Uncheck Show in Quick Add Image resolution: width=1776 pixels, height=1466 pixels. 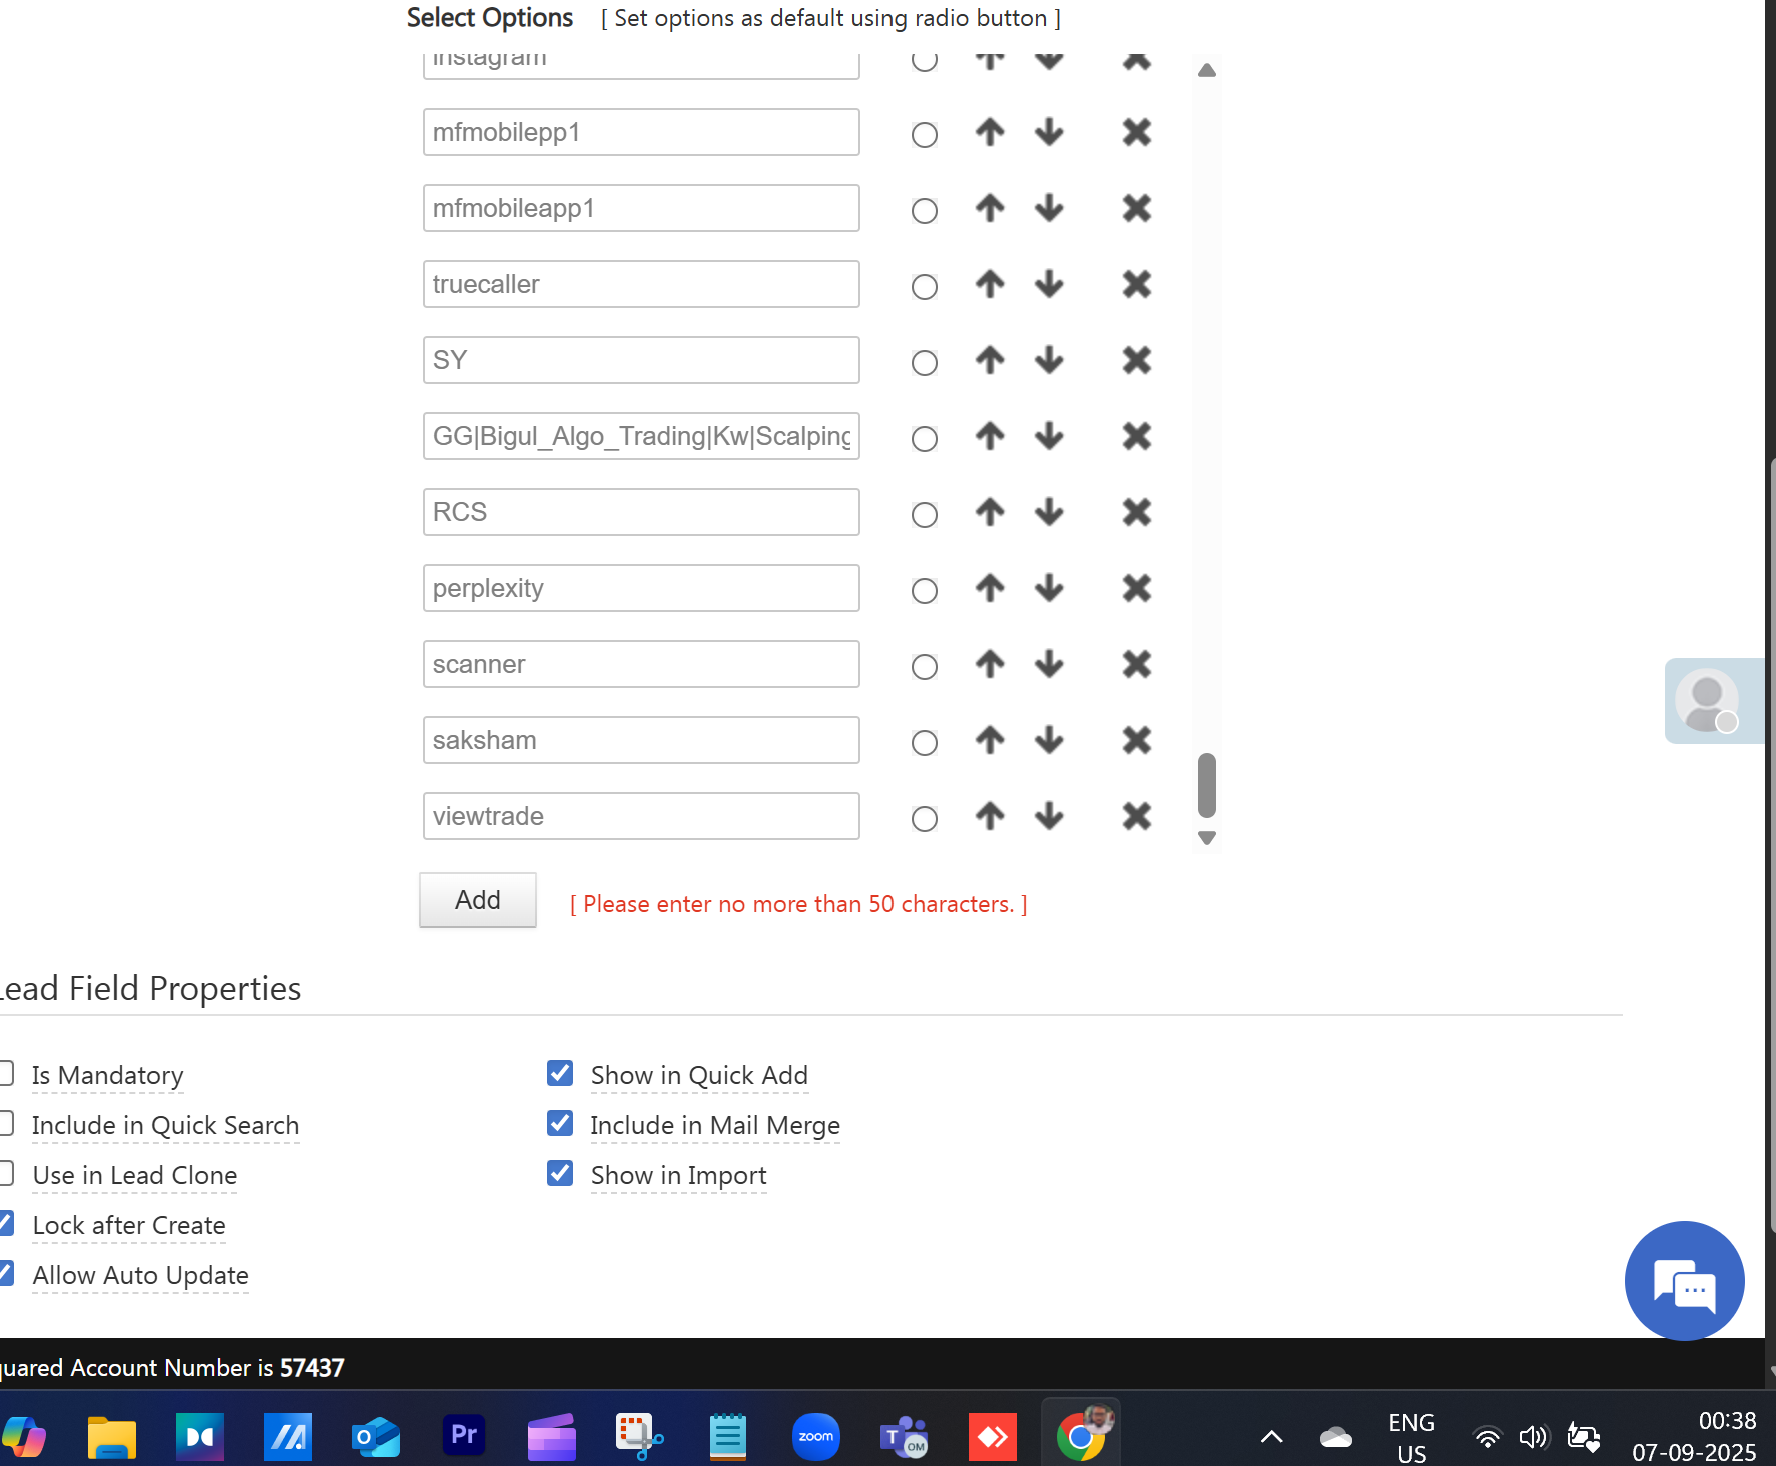click(x=560, y=1073)
